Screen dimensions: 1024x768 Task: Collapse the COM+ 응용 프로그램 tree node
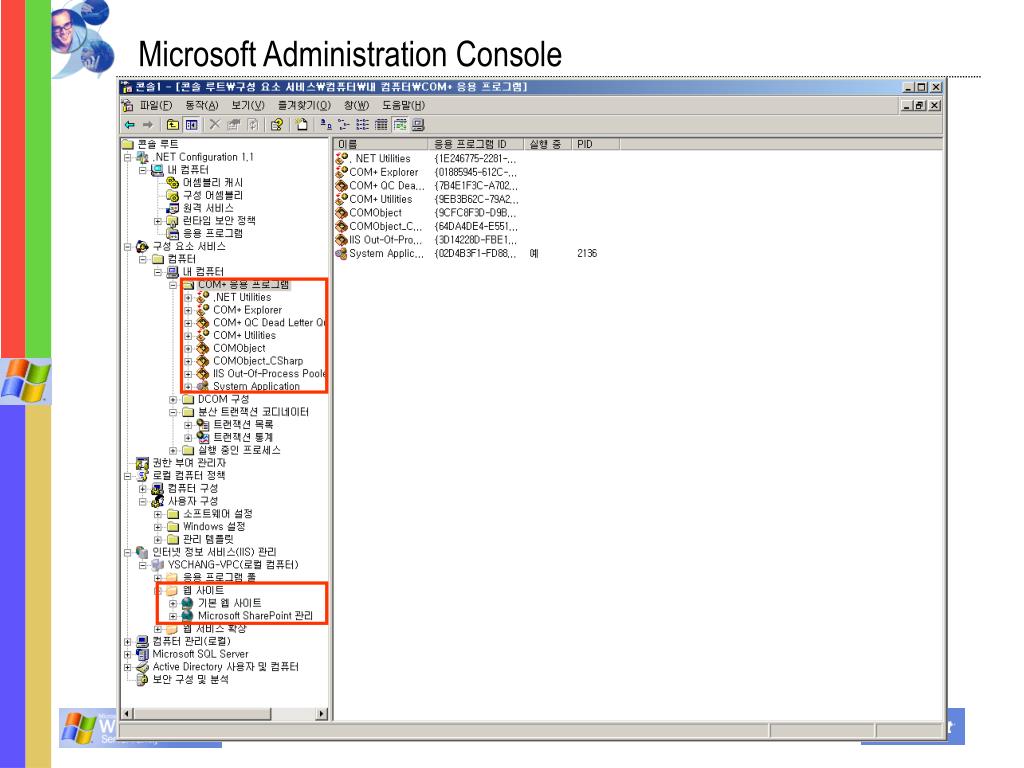(173, 285)
